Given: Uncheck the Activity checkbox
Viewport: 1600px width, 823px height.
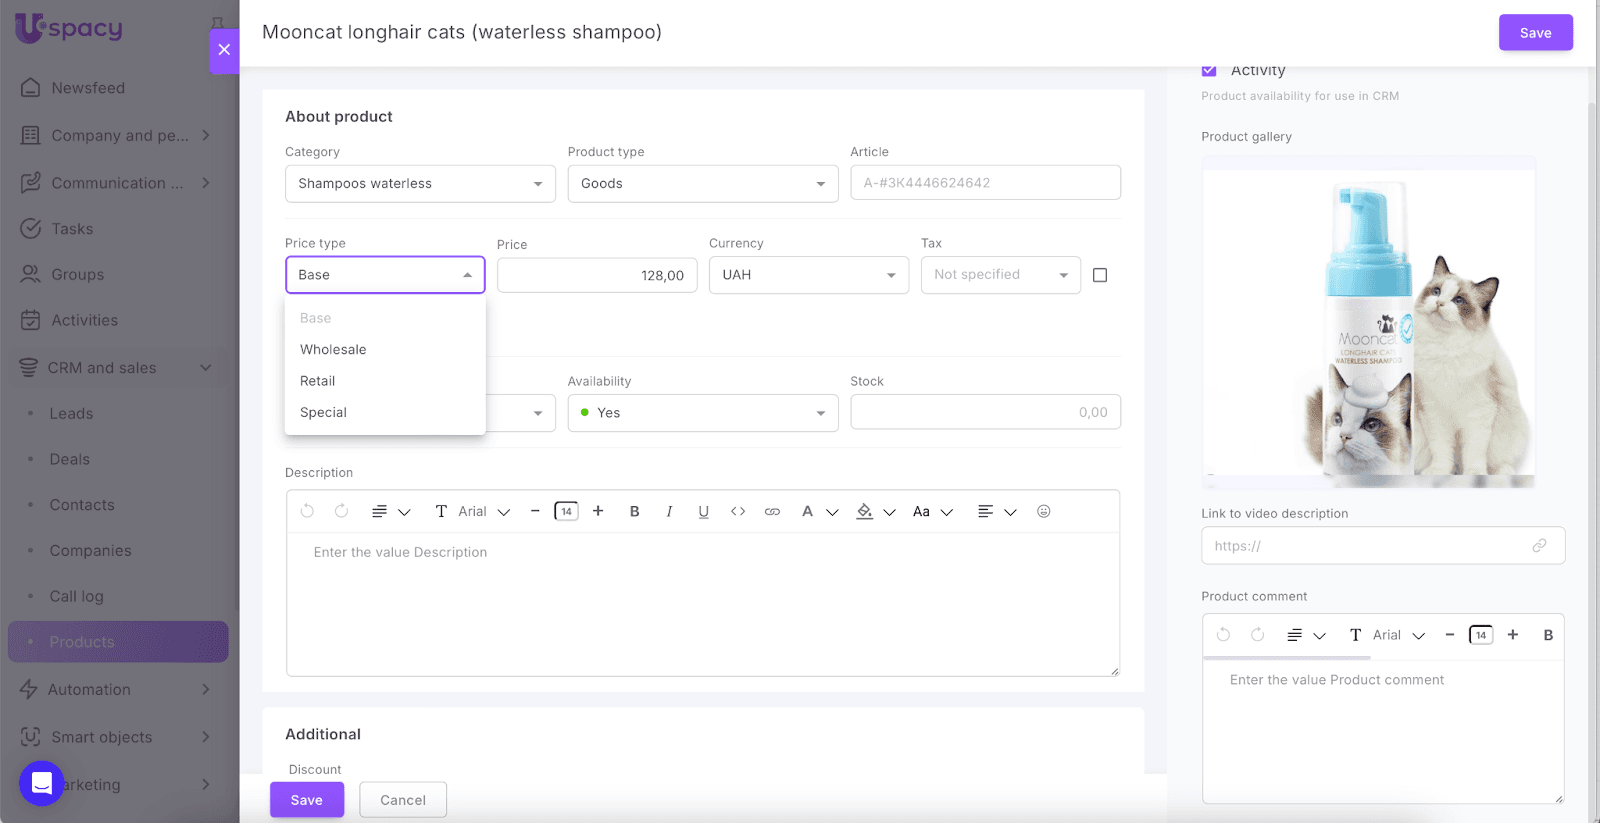Looking at the screenshot, I should pos(1209,70).
